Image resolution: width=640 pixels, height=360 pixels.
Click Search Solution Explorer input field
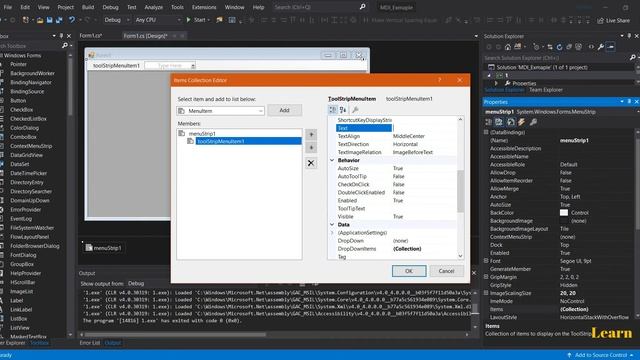click(556, 58)
